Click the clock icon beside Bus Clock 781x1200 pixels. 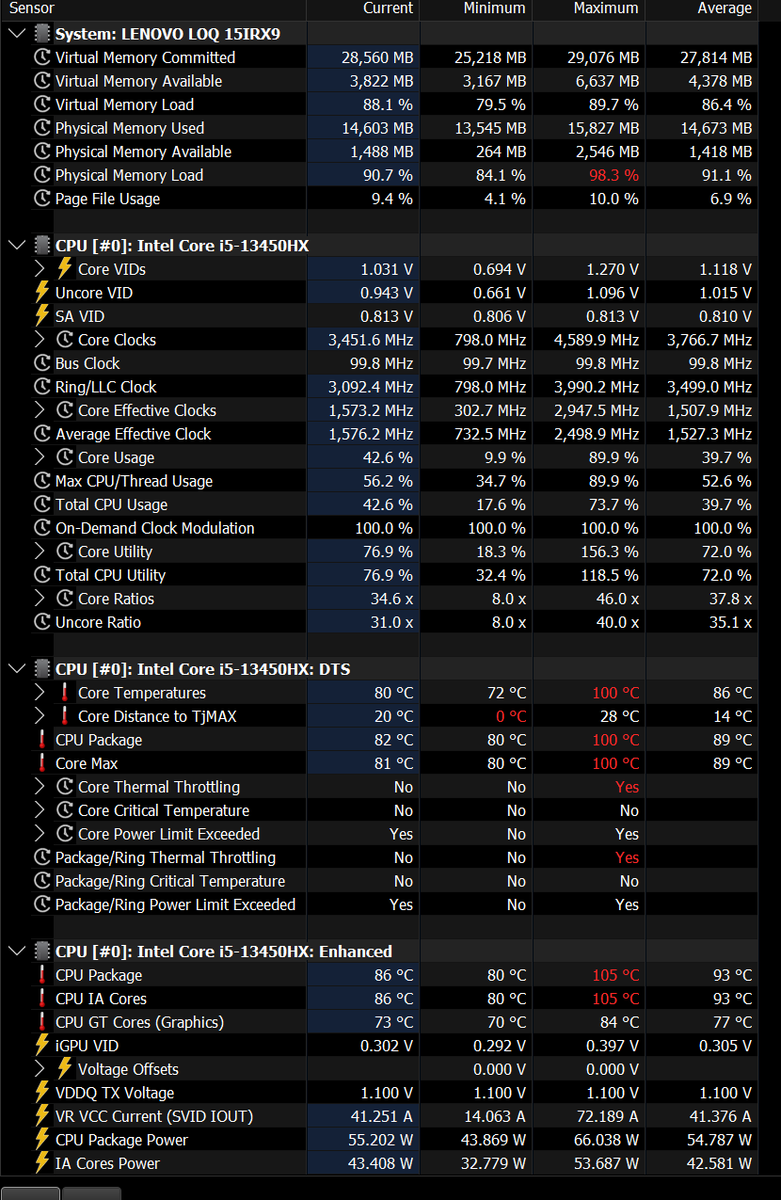pyautogui.click(x=42, y=363)
